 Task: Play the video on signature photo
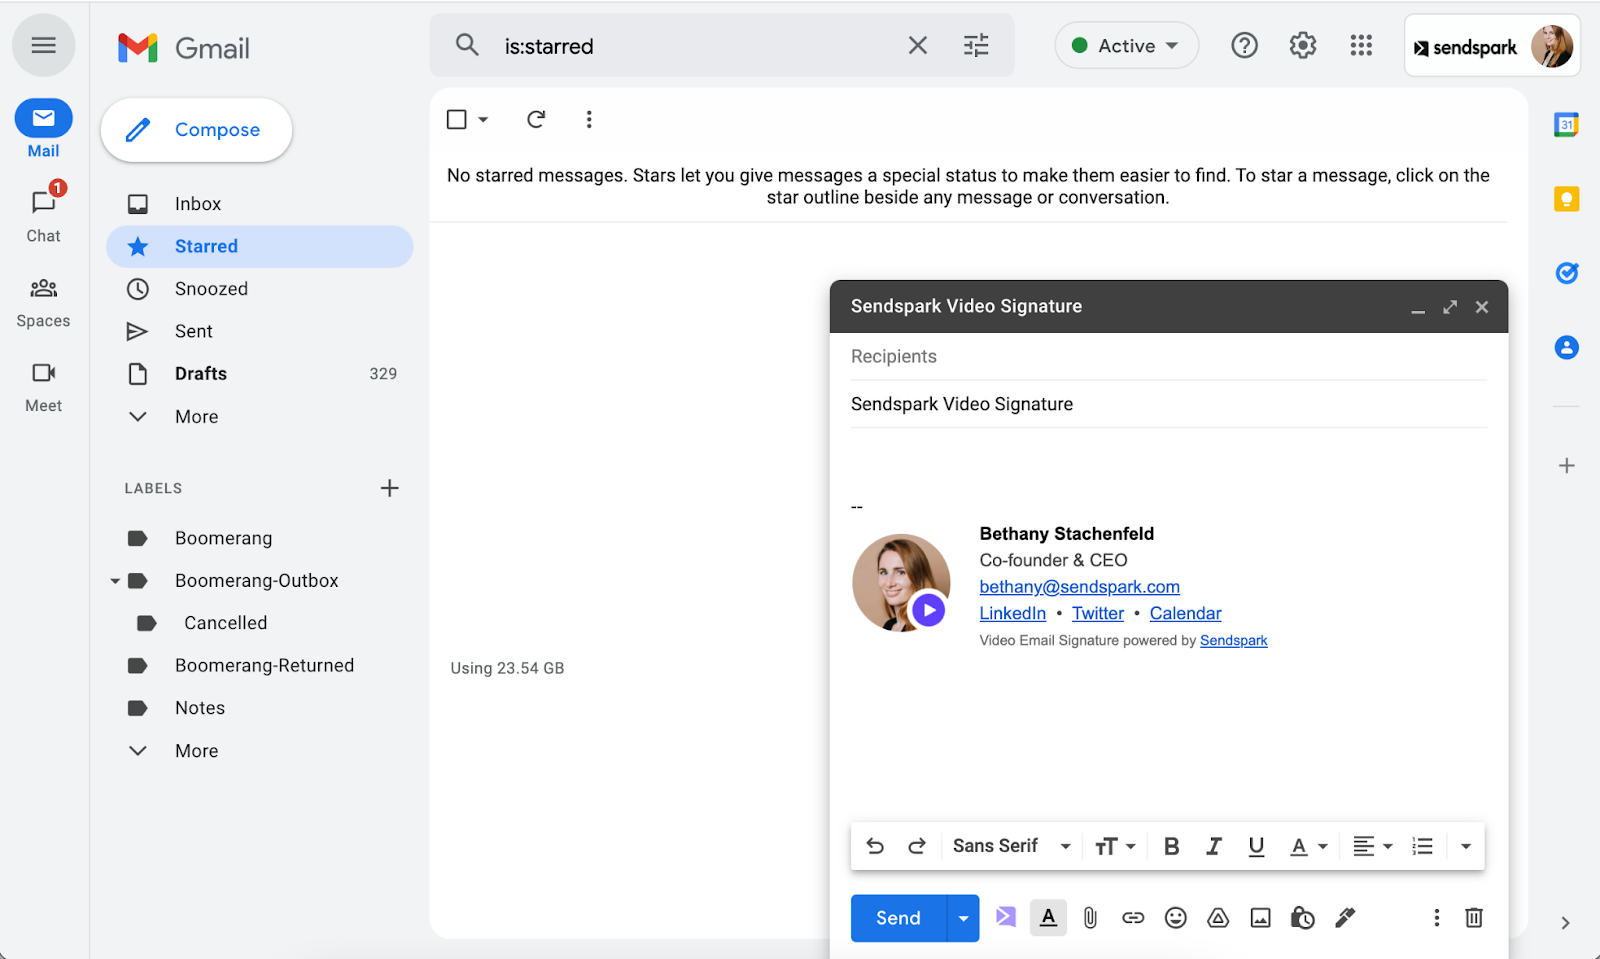[929, 610]
